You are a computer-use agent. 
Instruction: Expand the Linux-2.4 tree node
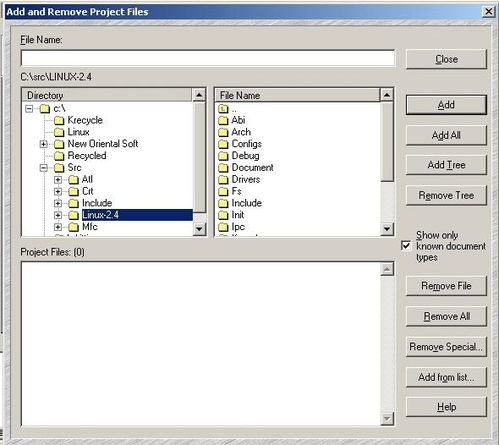[x=58, y=215]
